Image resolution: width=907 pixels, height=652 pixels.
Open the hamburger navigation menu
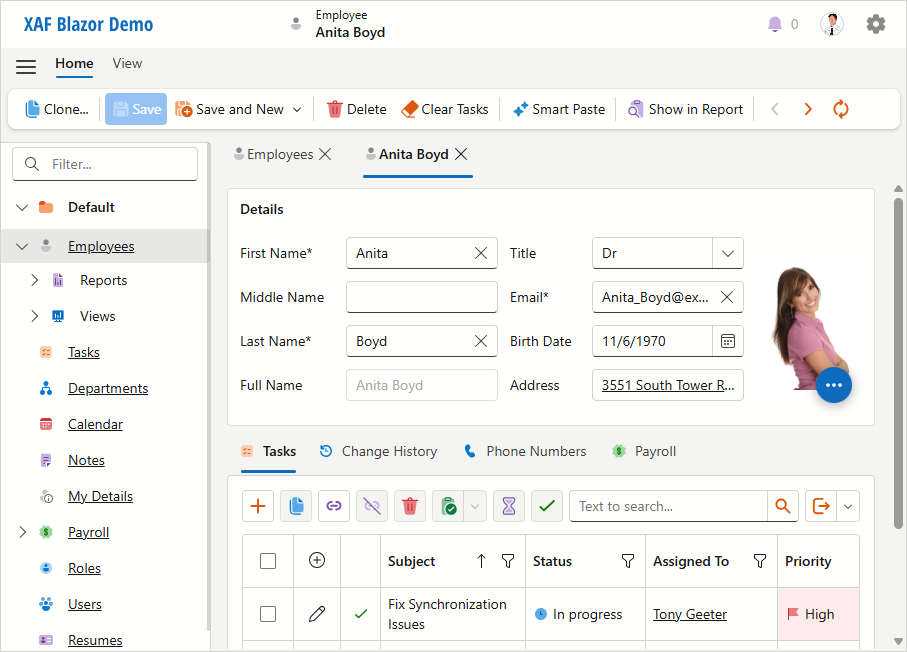[26, 67]
